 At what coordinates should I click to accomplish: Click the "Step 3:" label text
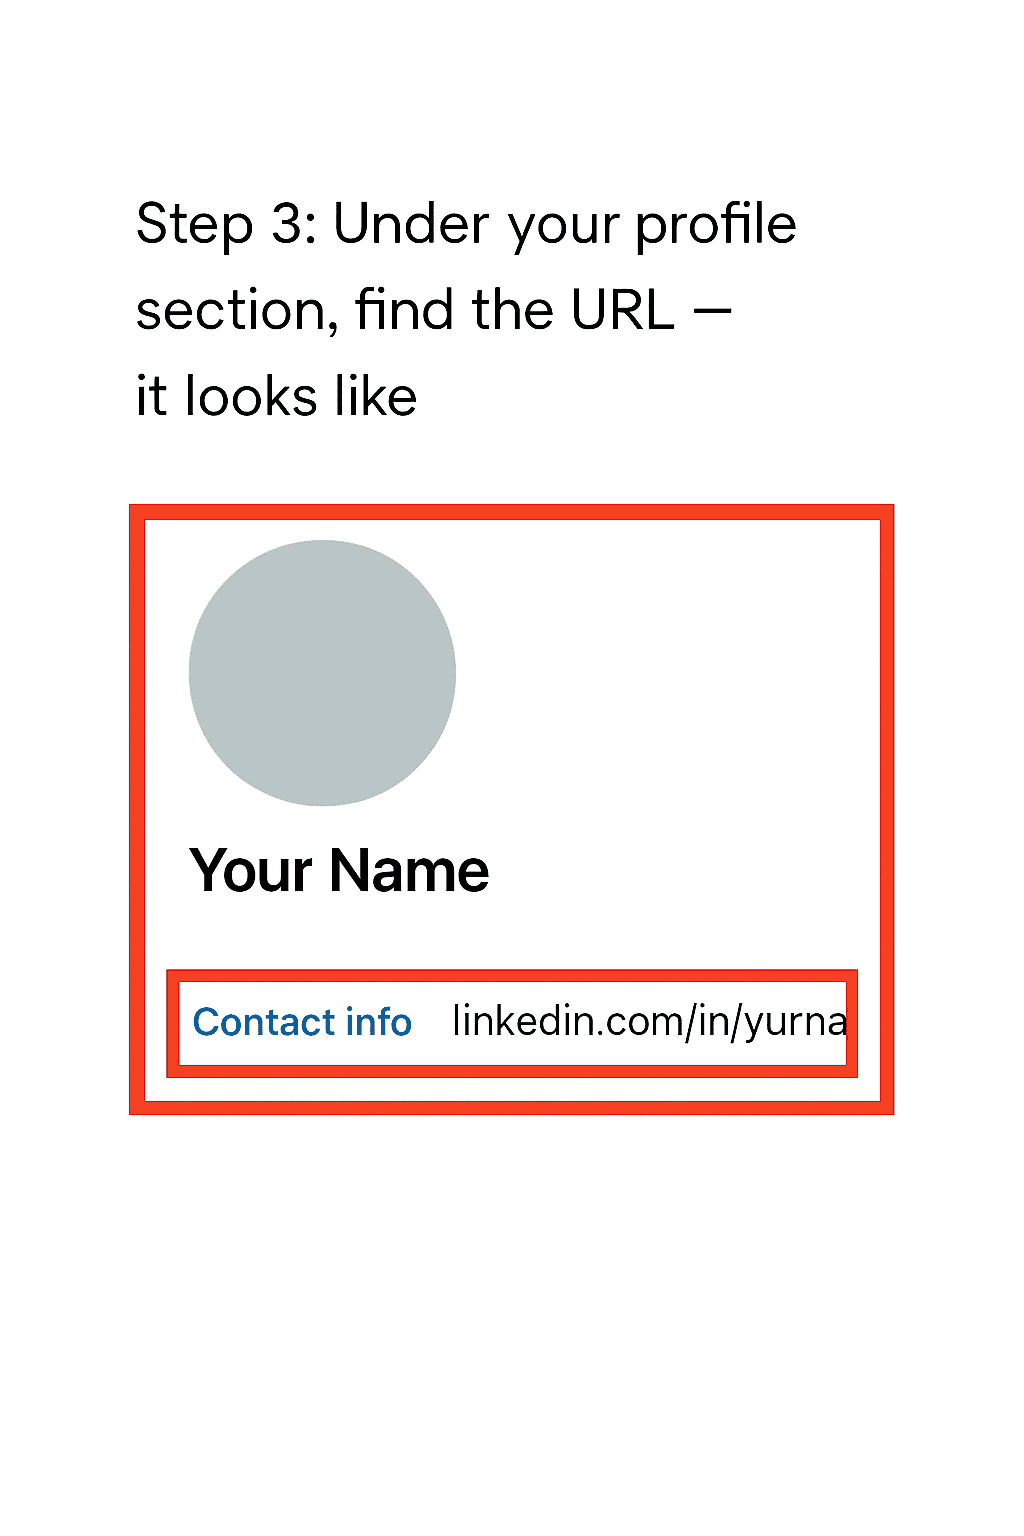pyautogui.click(x=226, y=224)
